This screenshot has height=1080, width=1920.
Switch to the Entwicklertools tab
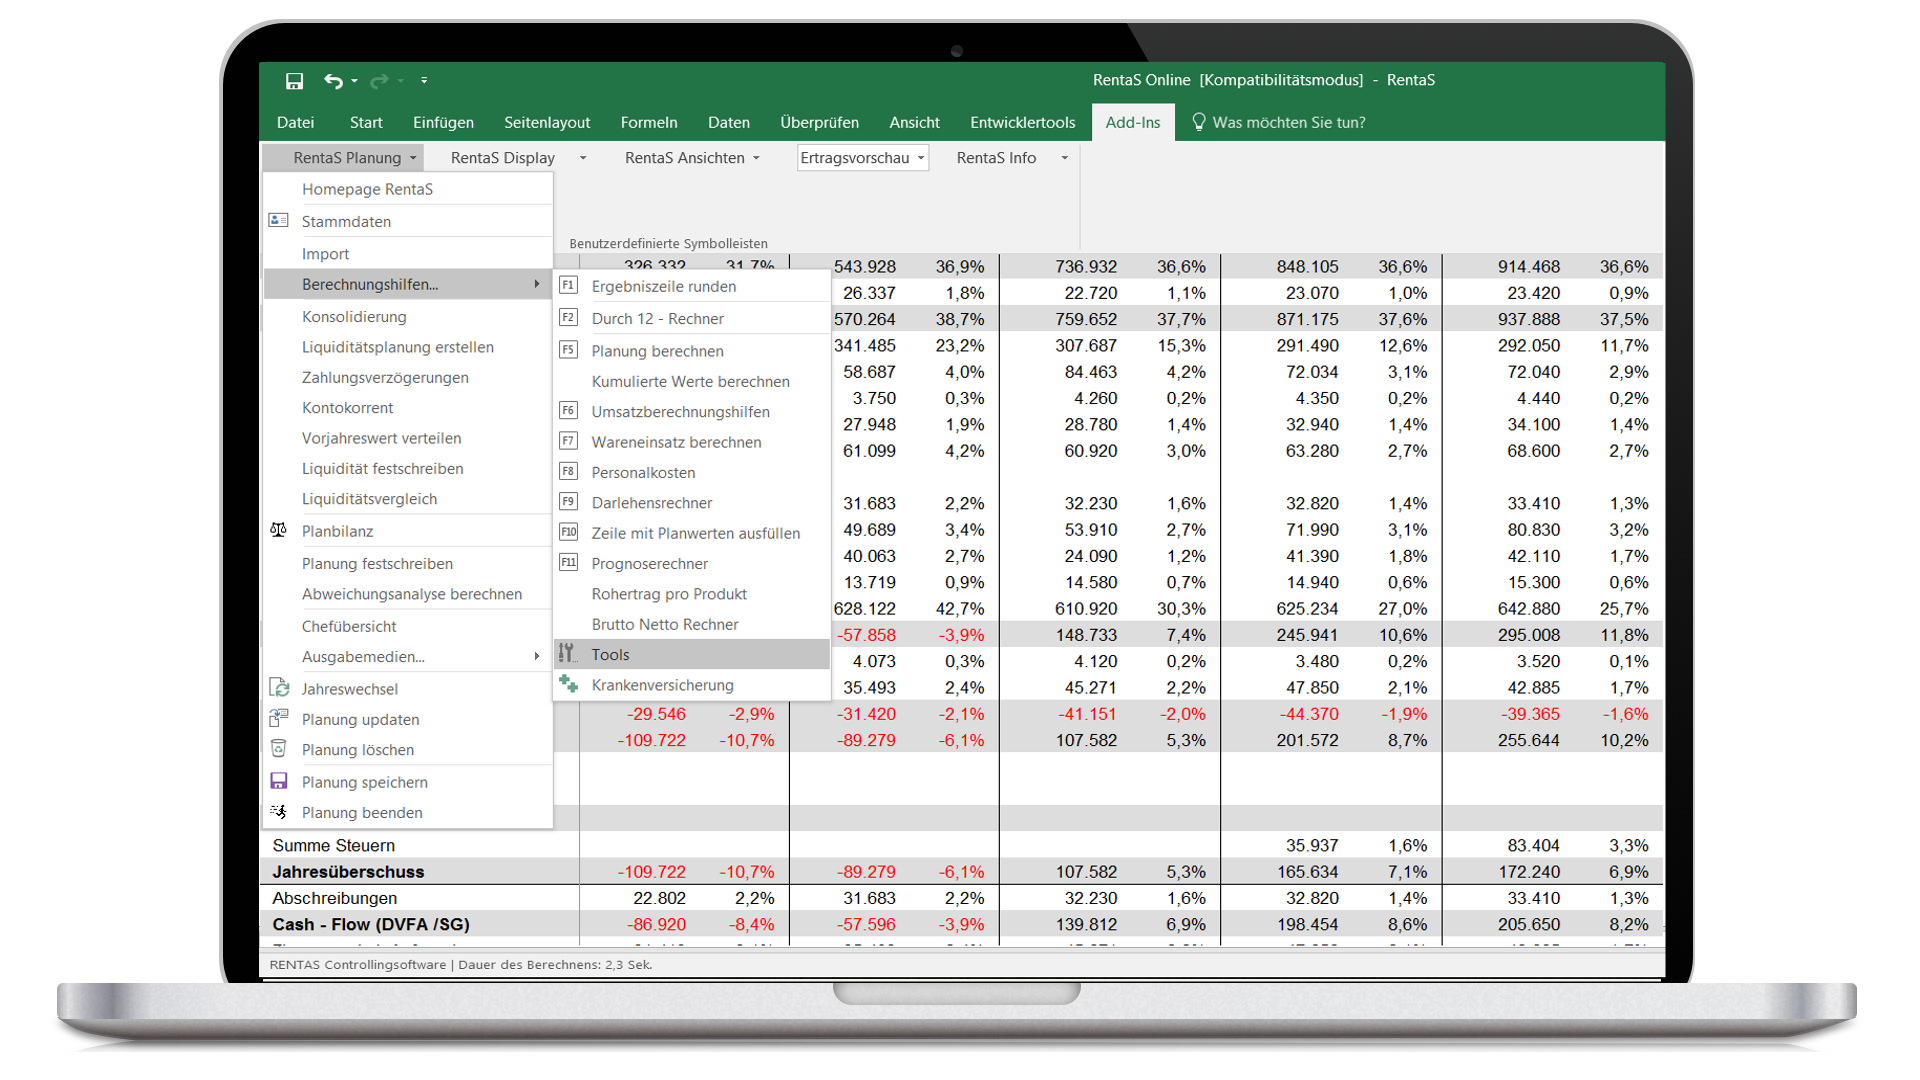tap(1022, 122)
